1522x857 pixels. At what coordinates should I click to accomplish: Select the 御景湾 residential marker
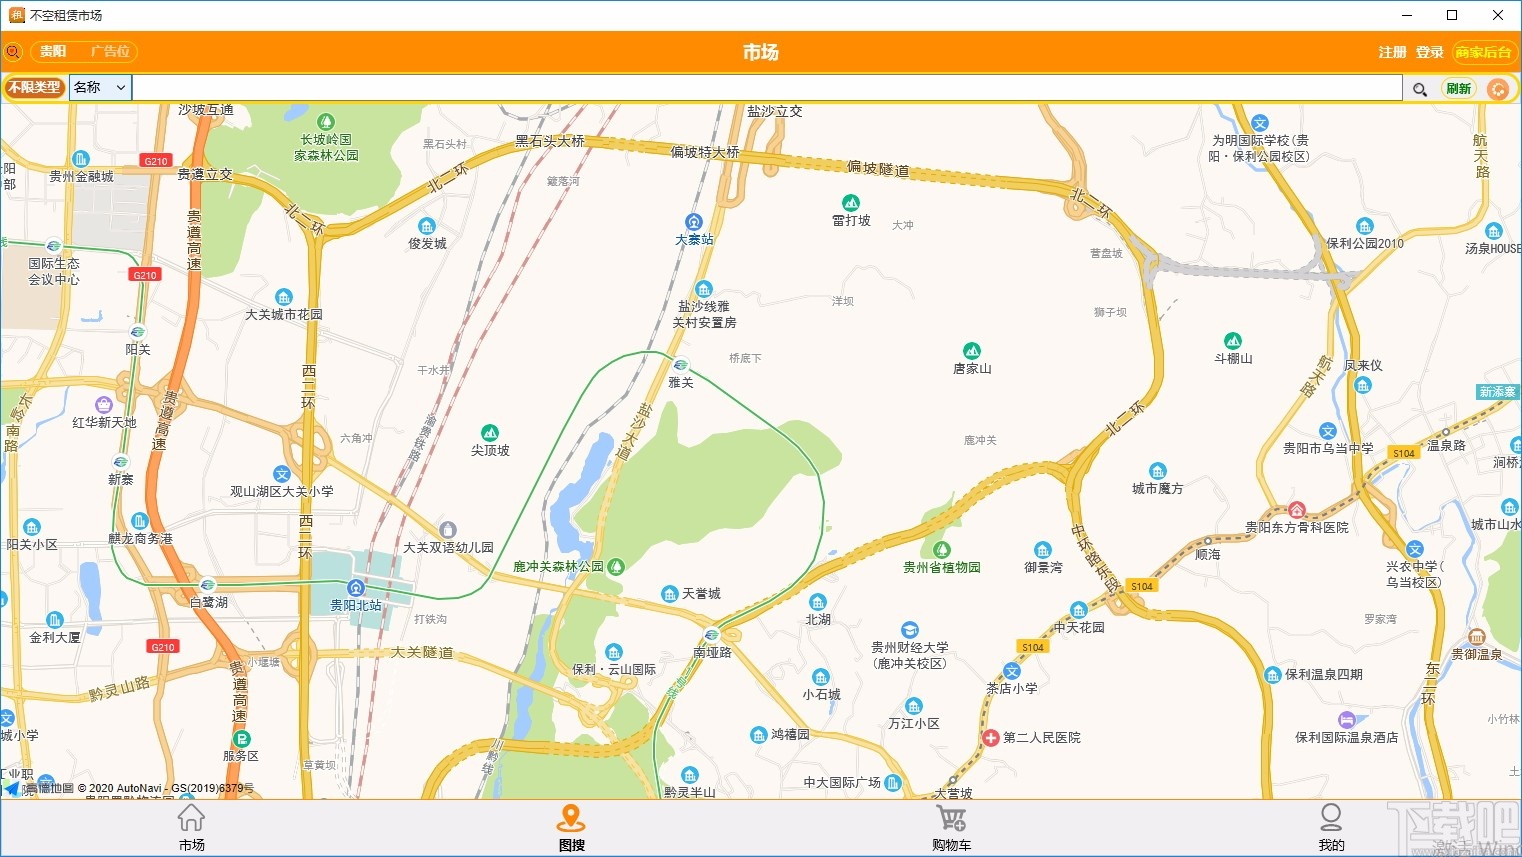[1043, 550]
